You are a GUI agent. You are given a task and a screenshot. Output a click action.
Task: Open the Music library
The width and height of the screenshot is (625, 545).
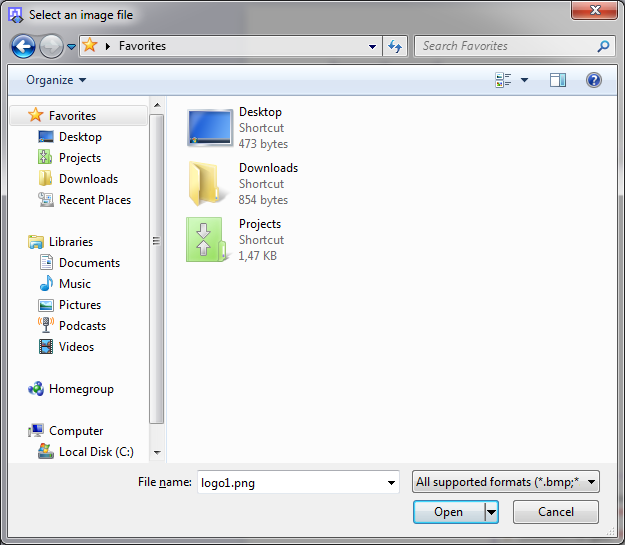point(75,284)
